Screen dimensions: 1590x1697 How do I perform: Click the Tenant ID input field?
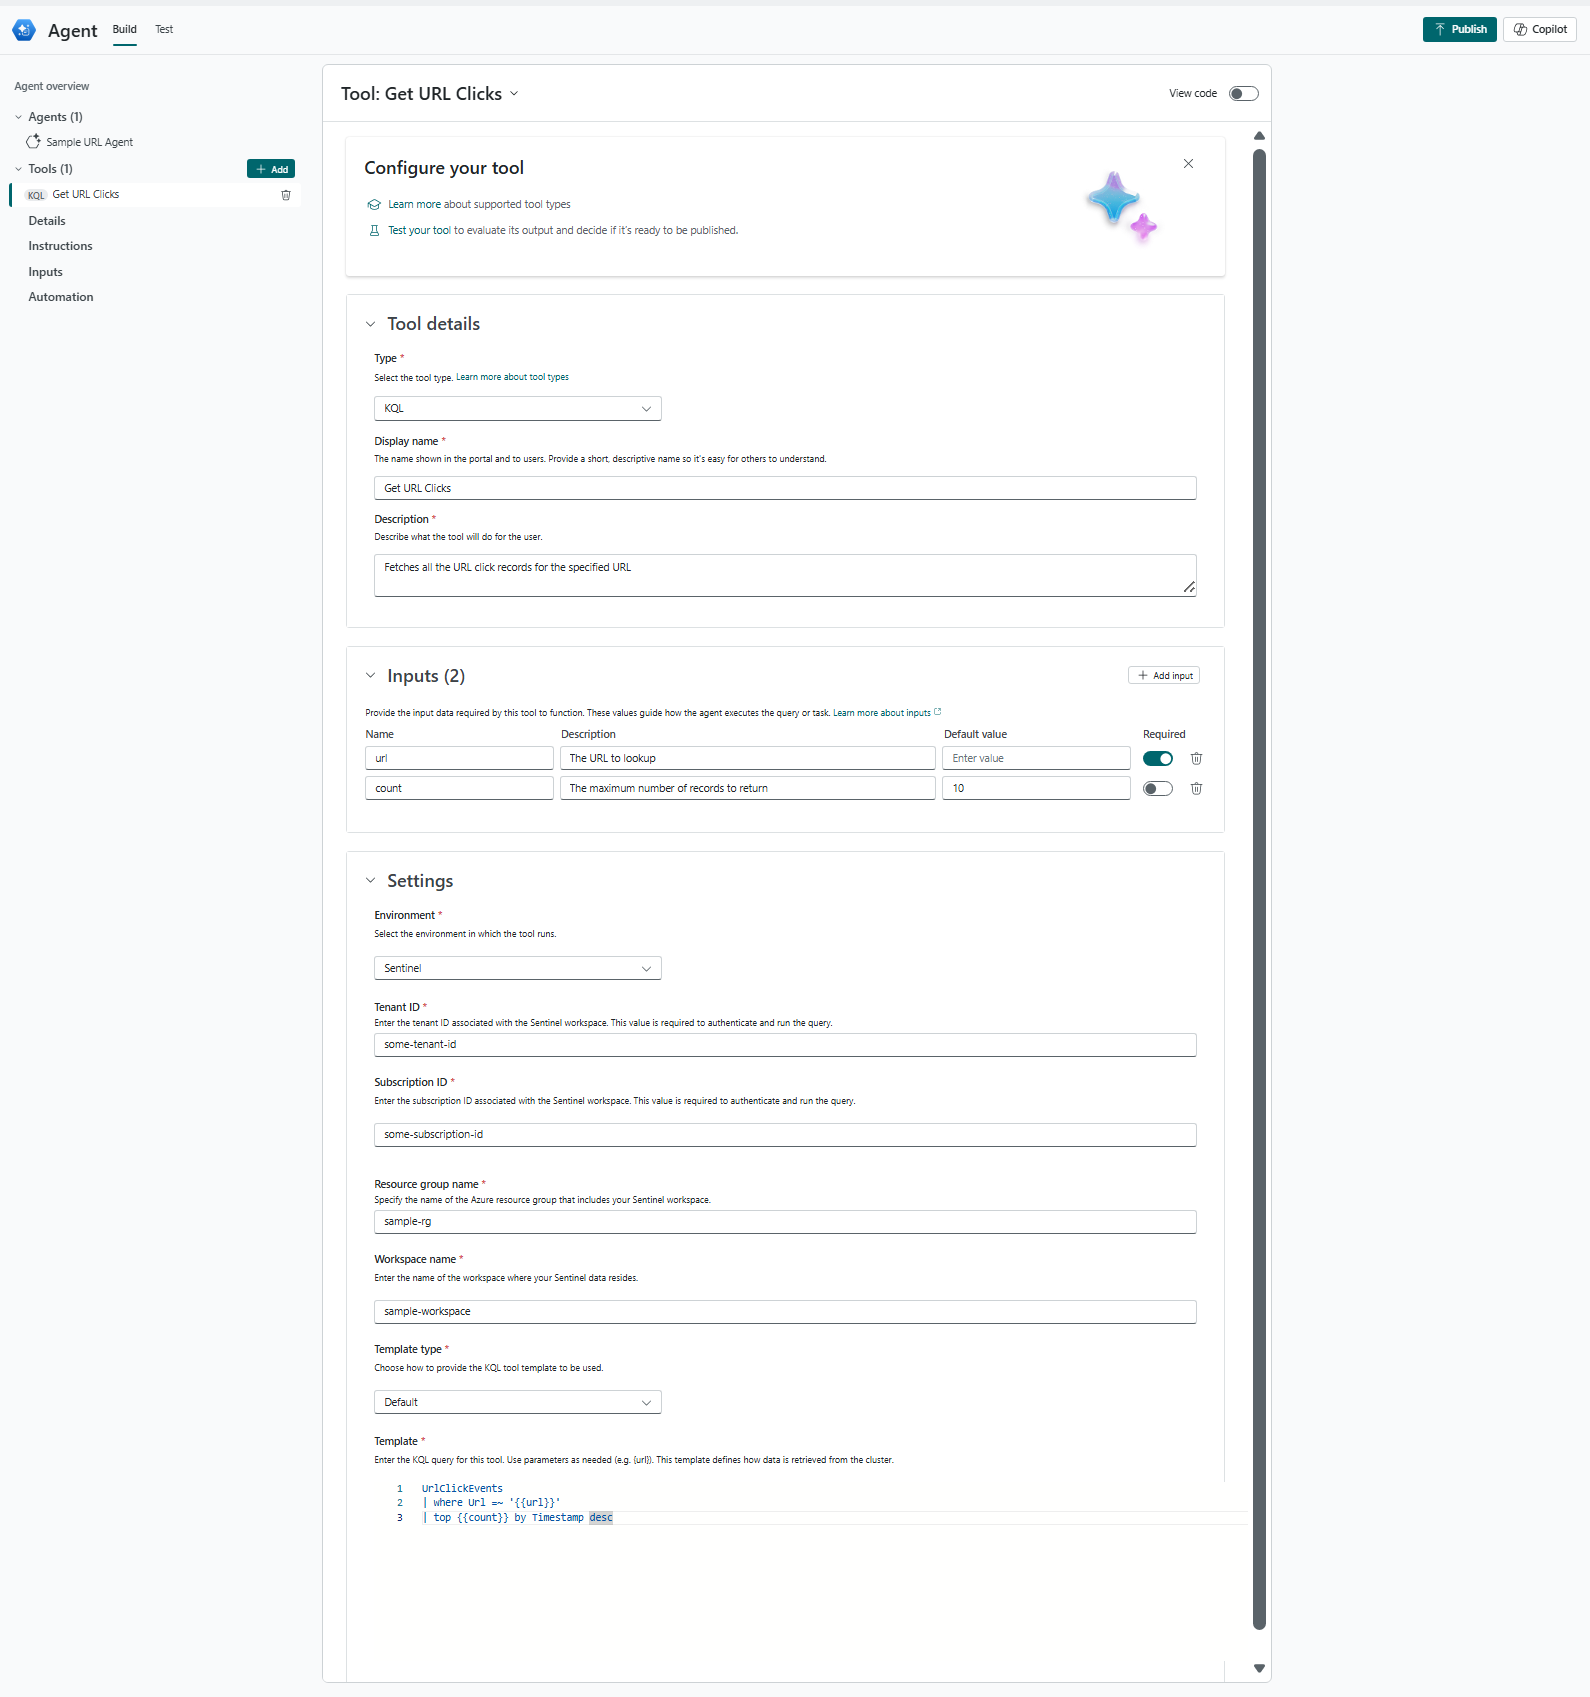click(x=784, y=1045)
